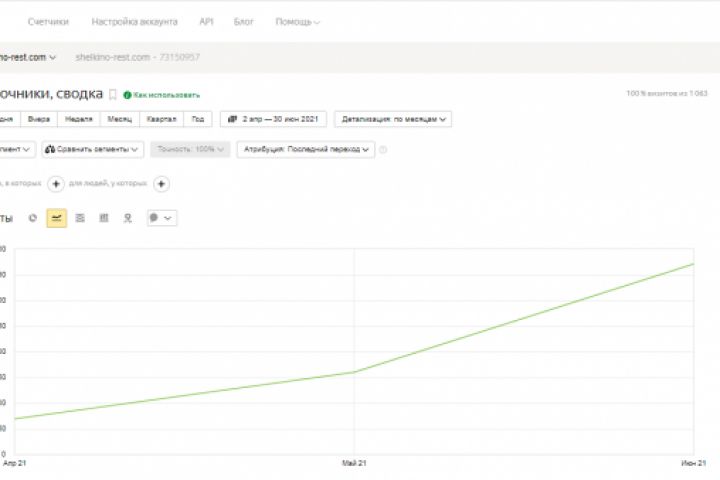Expand Атрибуция Последний переход dropdown
Viewport: 720px width, 480px height.
pos(306,149)
